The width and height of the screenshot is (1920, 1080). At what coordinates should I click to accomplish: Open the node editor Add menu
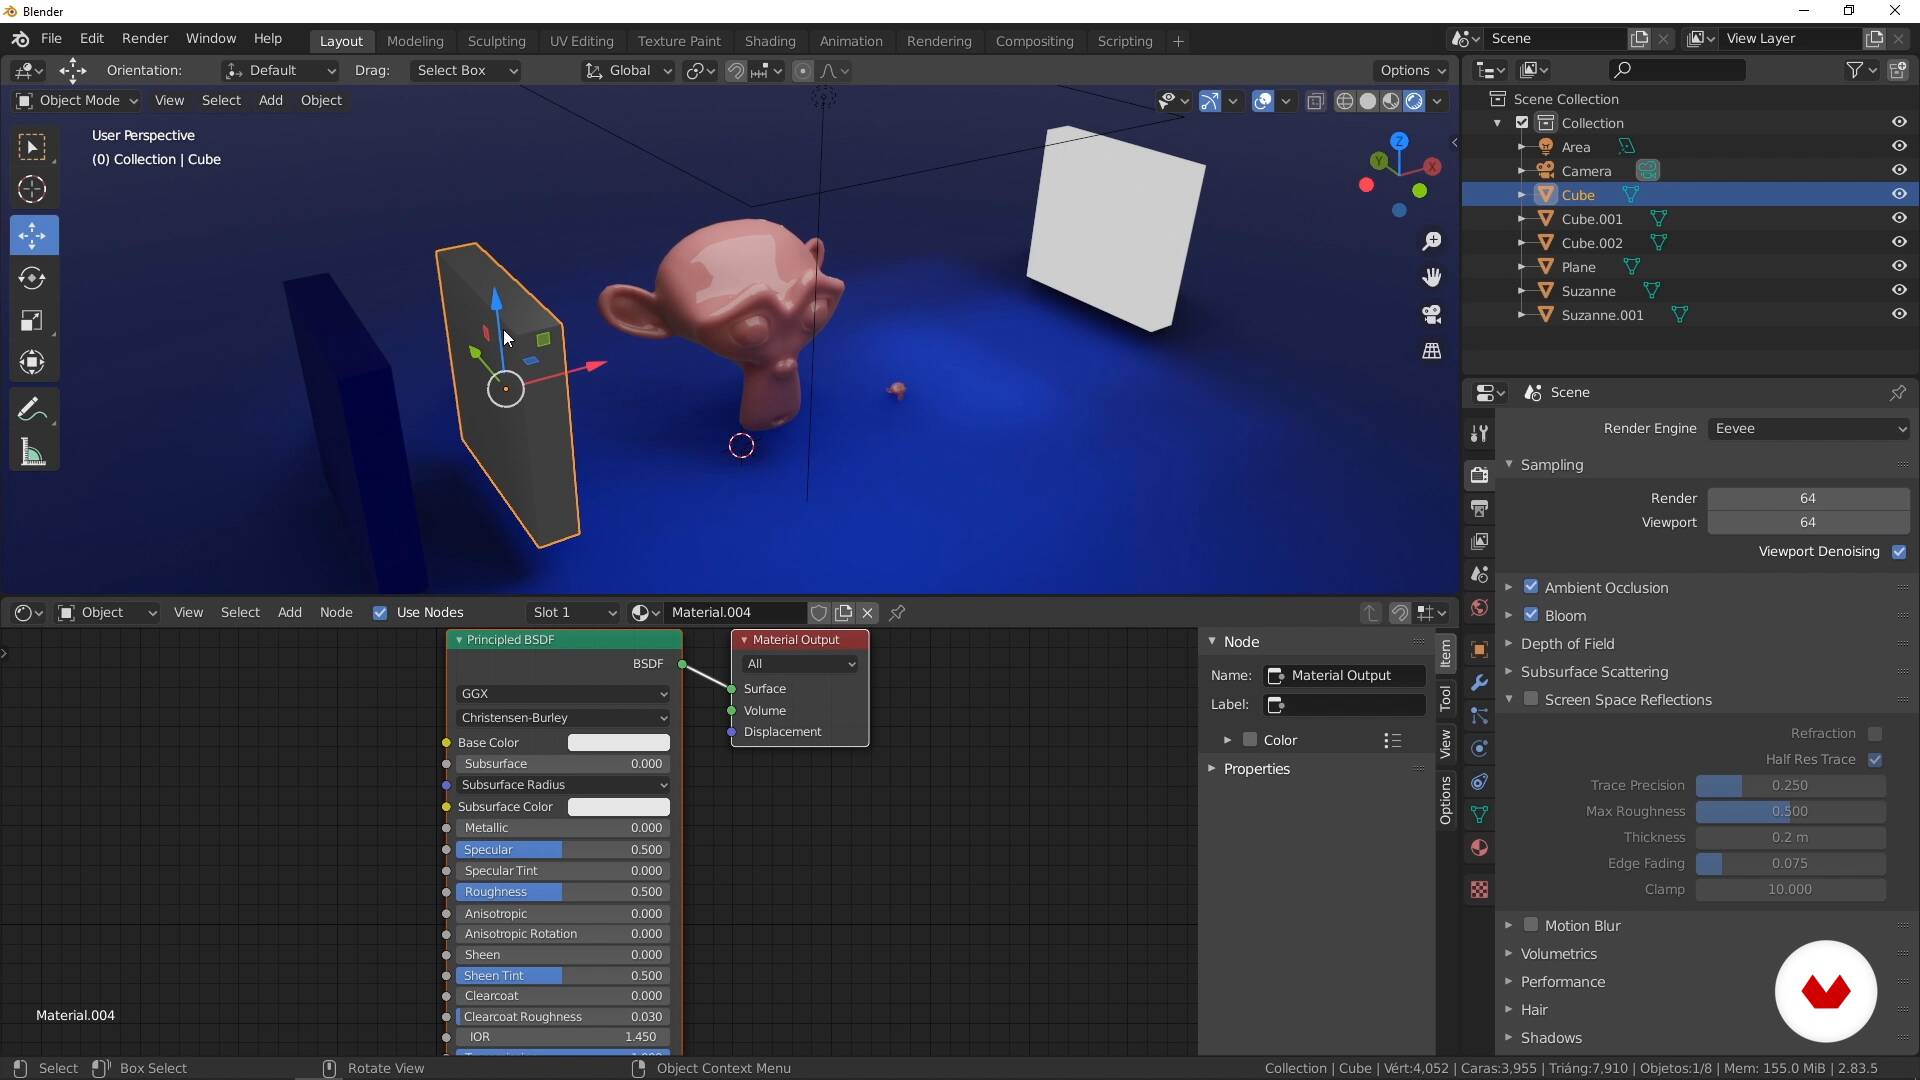[289, 613]
